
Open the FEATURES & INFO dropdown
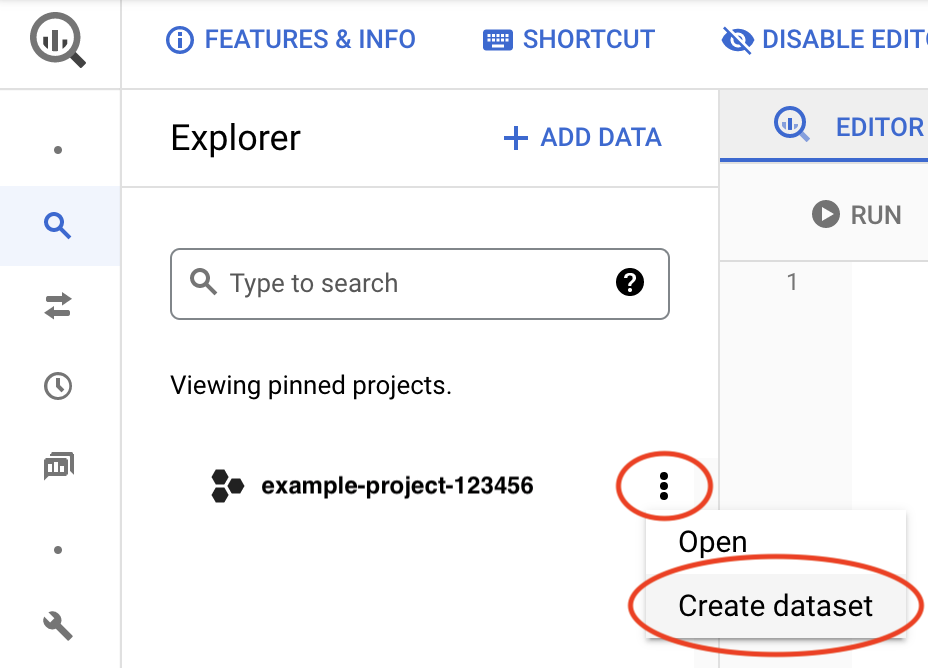(290, 39)
